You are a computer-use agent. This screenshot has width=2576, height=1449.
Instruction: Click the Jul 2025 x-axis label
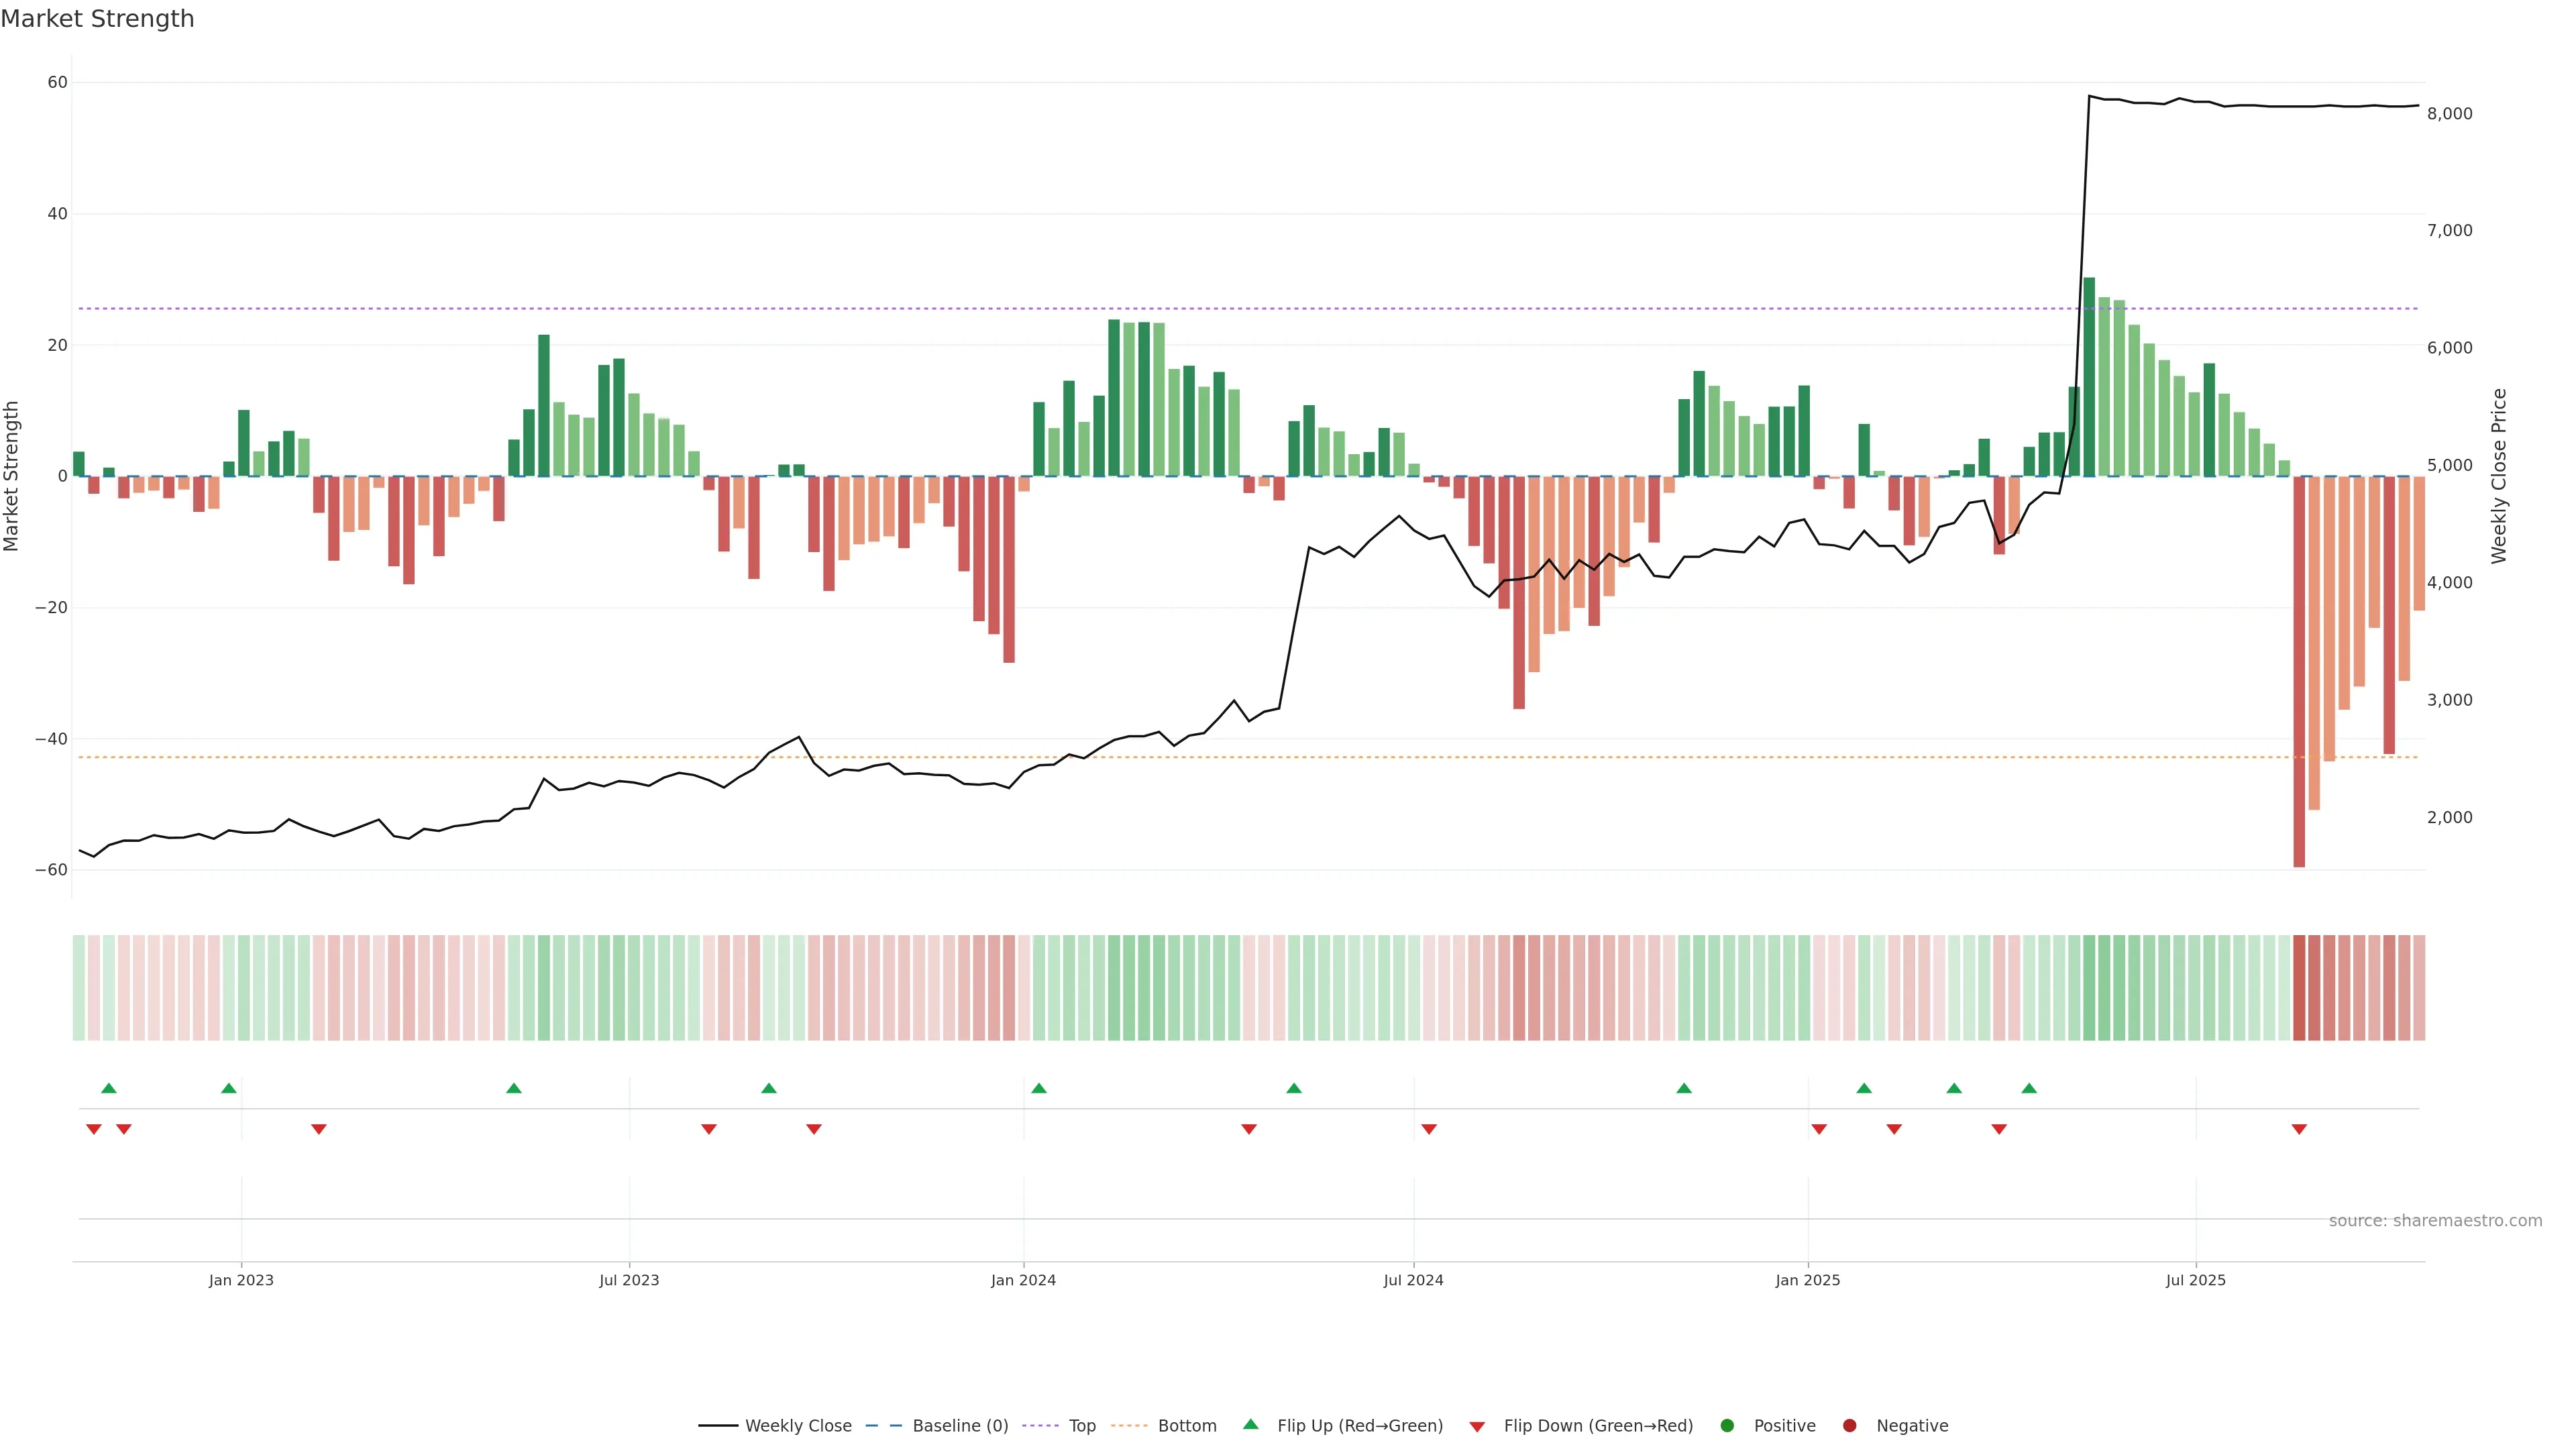[x=2195, y=1280]
